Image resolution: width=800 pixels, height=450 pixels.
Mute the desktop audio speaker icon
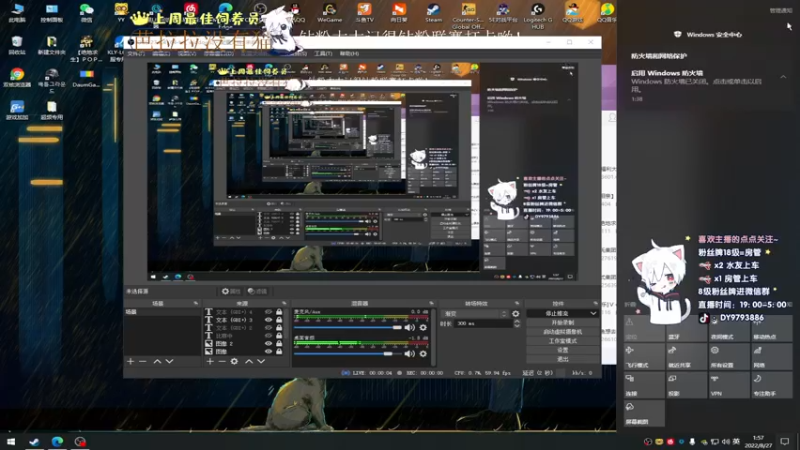pyautogui.click(x=410, y=354)
